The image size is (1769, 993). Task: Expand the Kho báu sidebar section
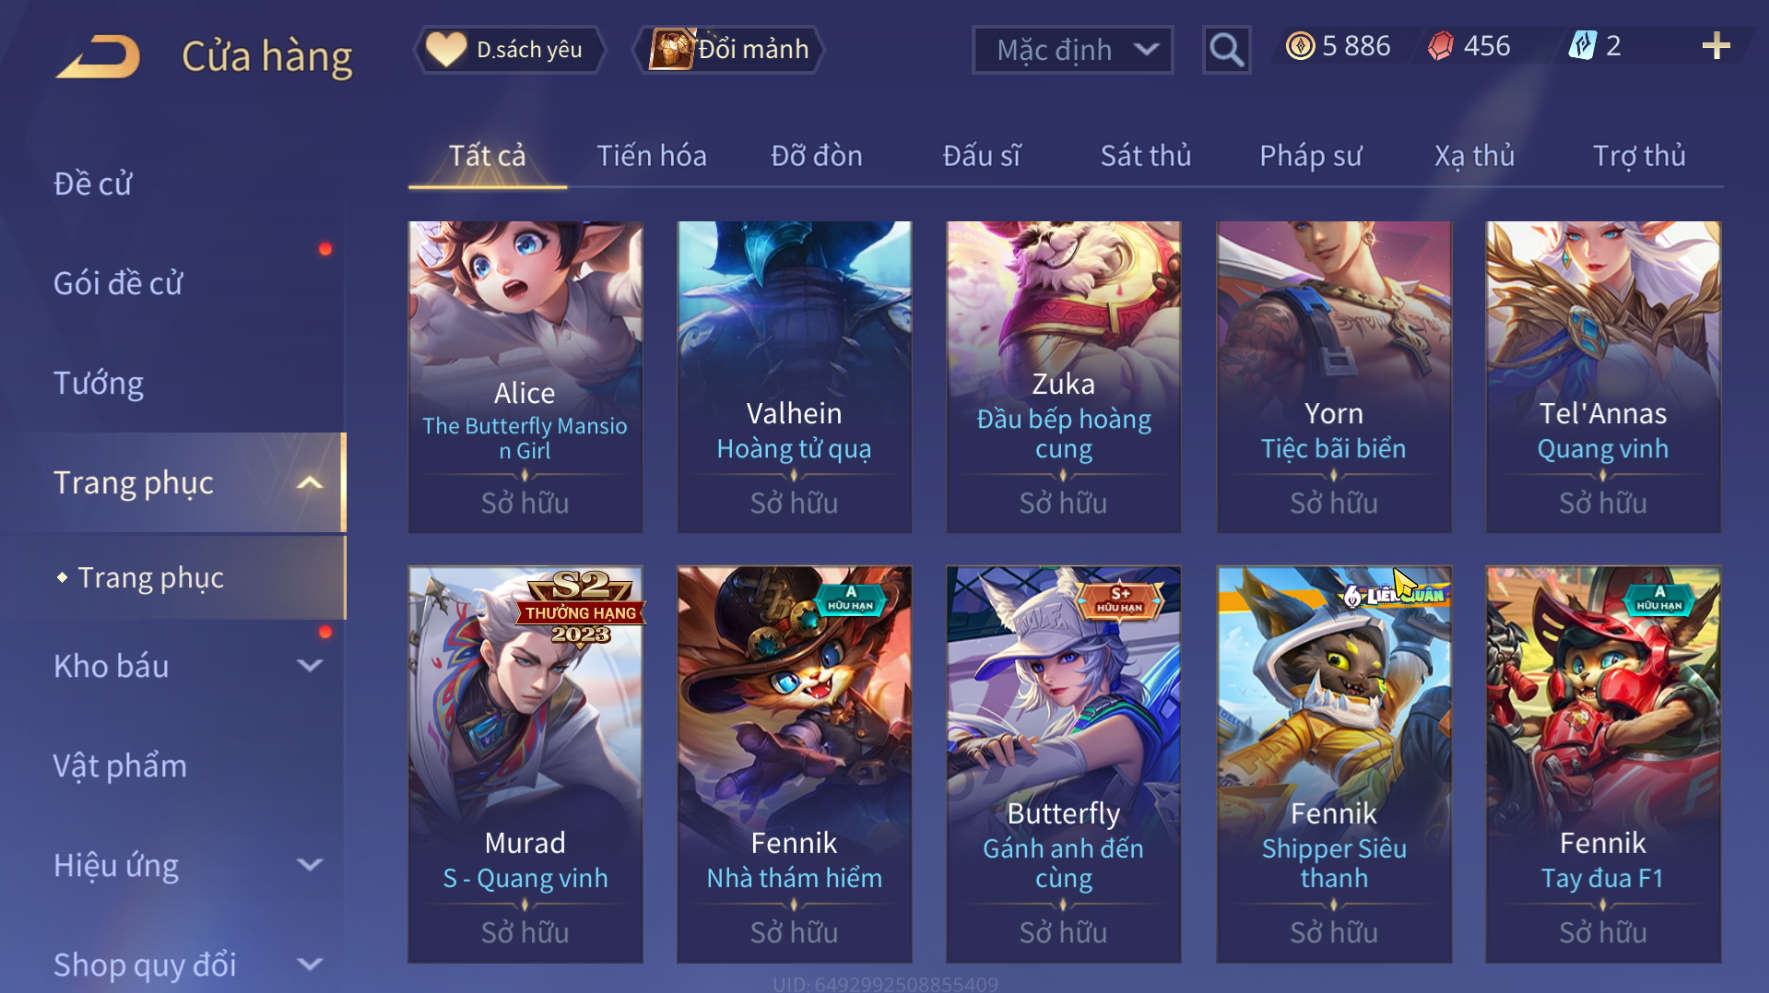(310, 666)
